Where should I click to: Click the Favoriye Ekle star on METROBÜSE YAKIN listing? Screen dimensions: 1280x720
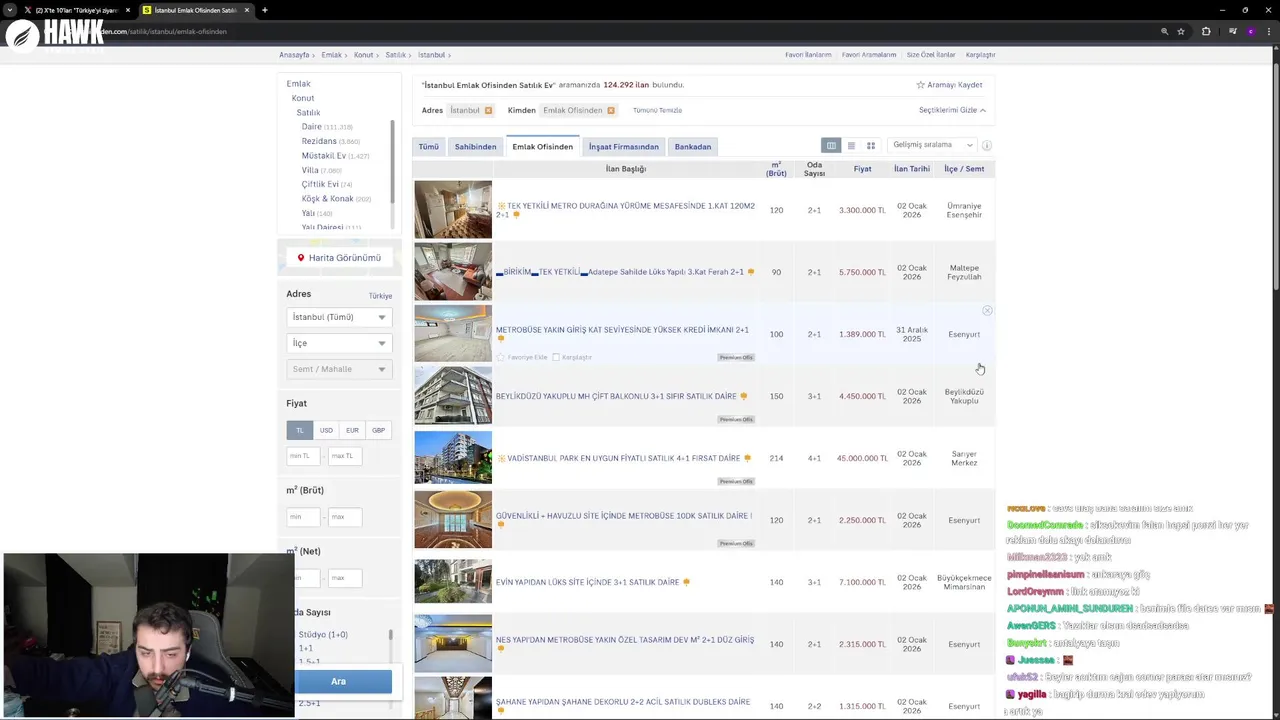coord(501,357)
